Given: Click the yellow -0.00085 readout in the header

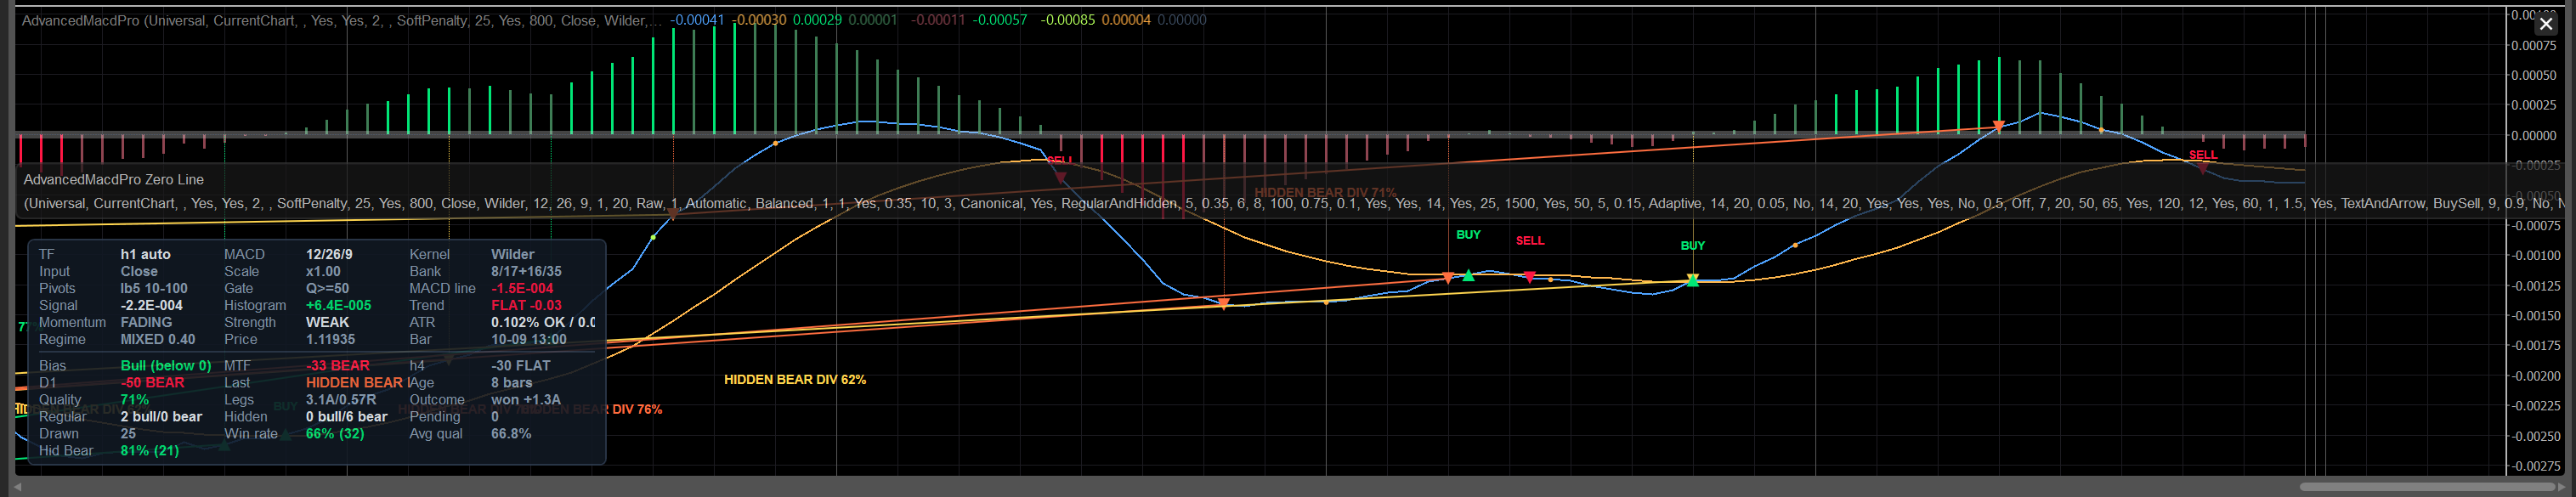Looking at the screenshot, I should (1068, 20).
